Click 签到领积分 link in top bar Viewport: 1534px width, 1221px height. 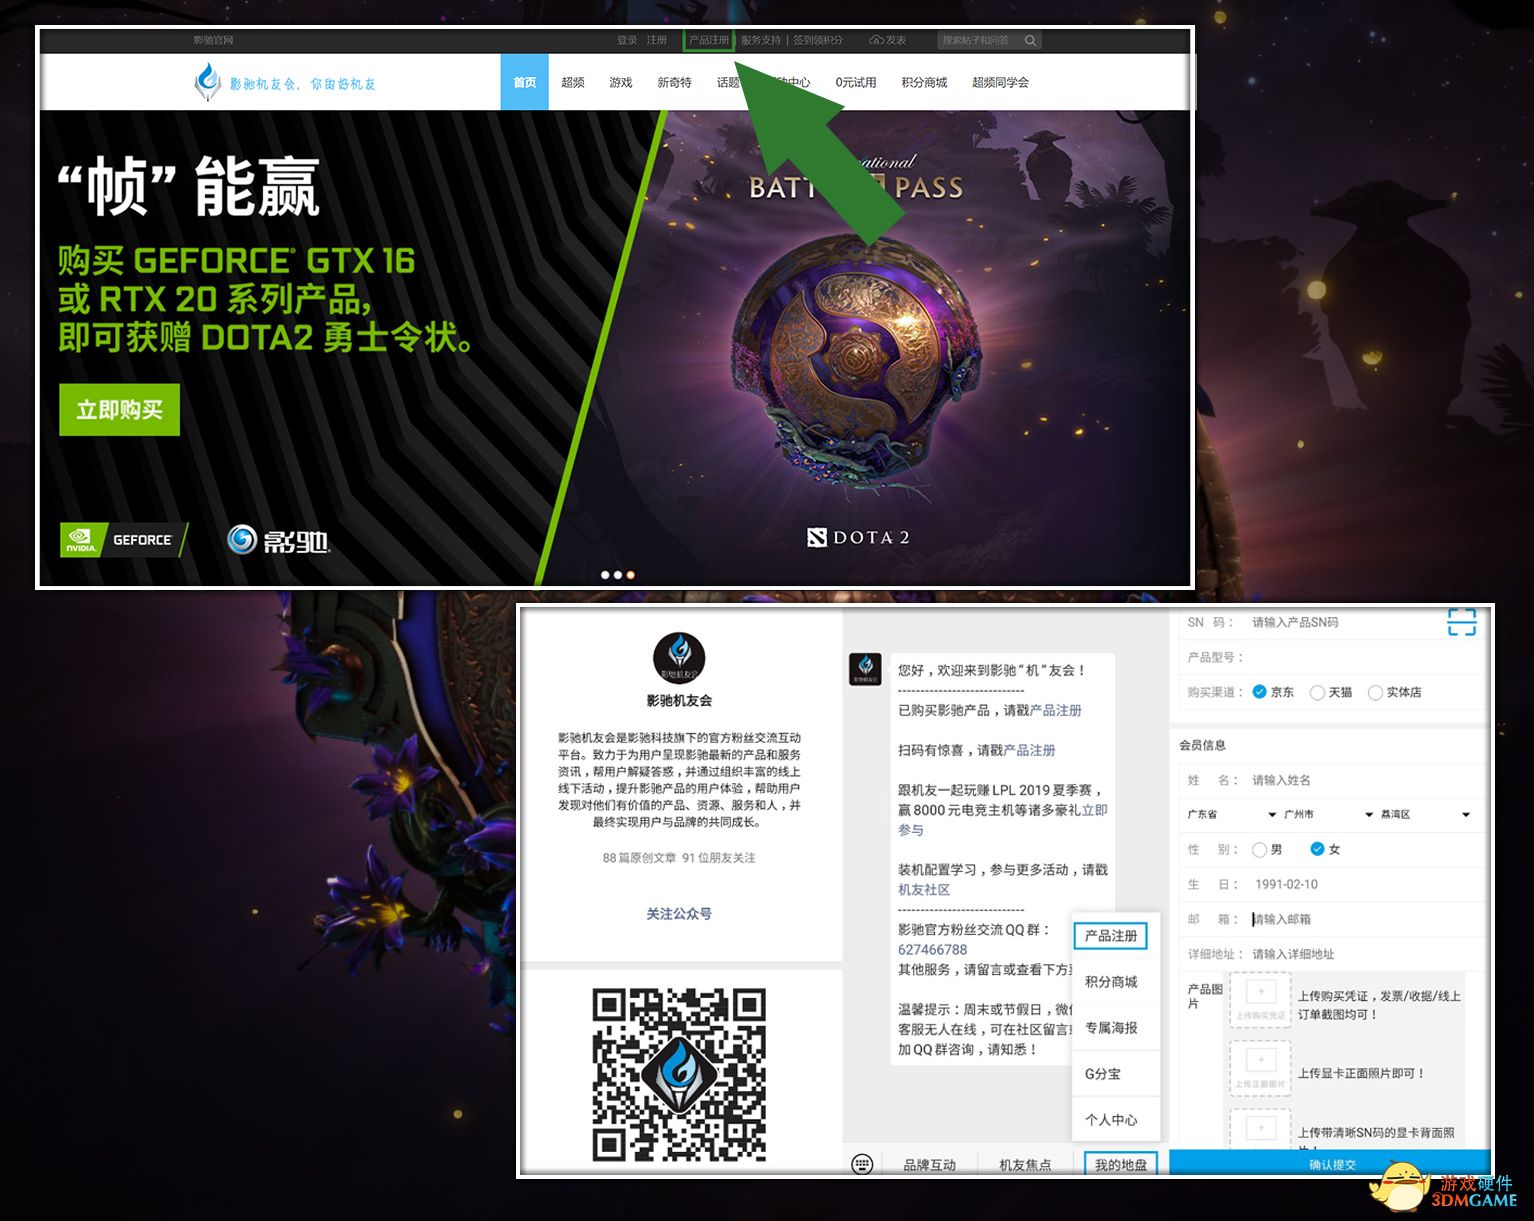pyautogui.click(x=818, y=40)
